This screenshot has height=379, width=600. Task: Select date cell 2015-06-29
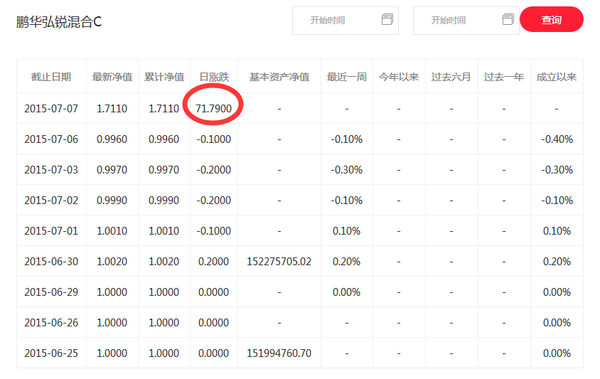coord(51,292)
